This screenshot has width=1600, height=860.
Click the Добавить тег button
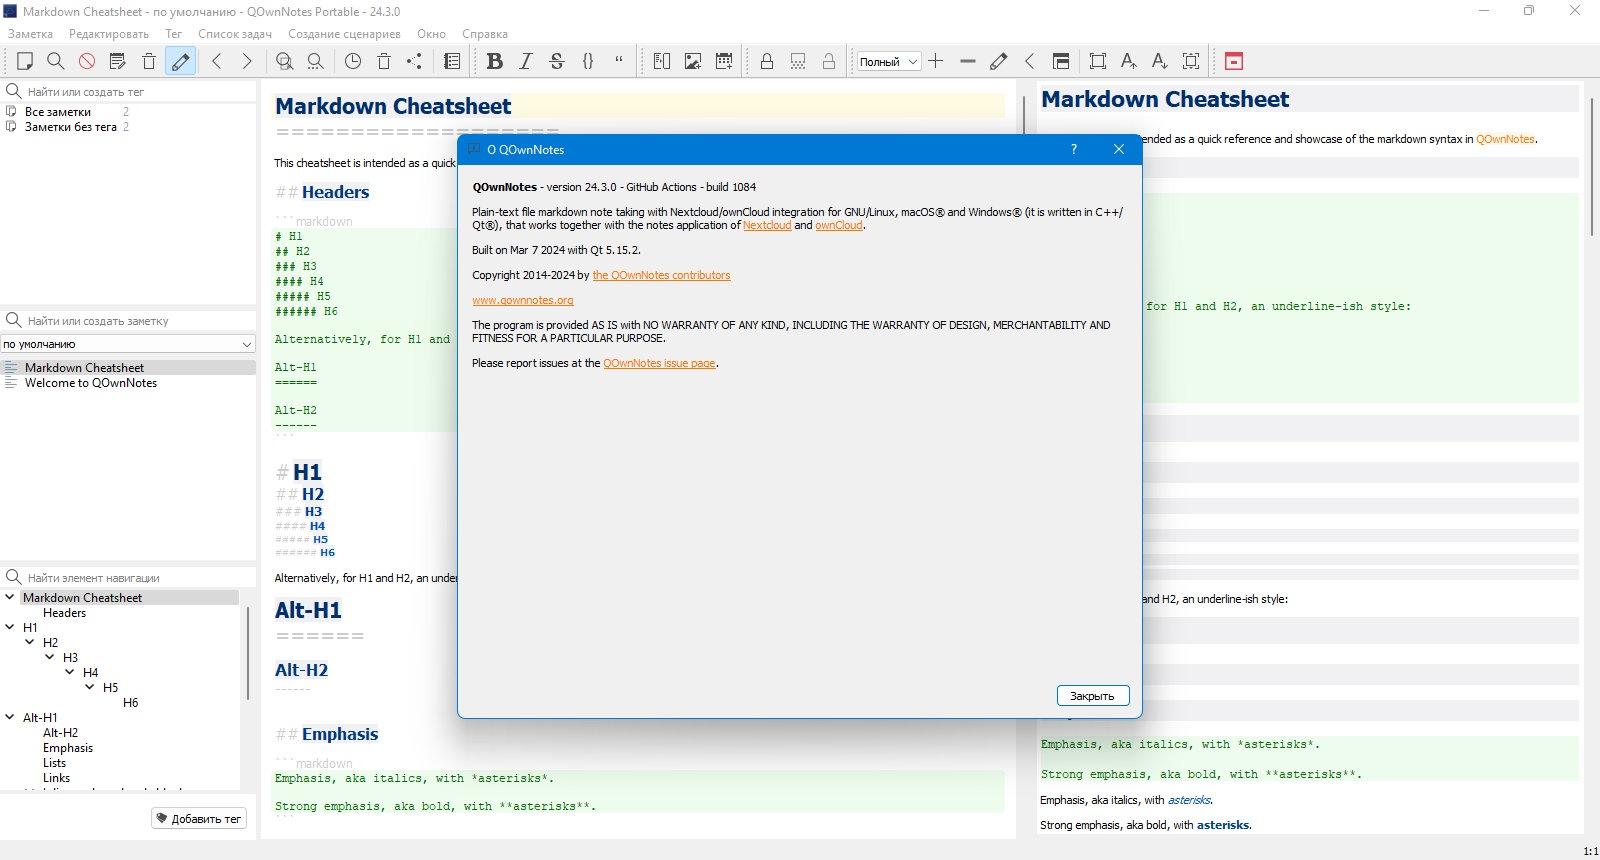pyautogui.click(x=198, y=818)
